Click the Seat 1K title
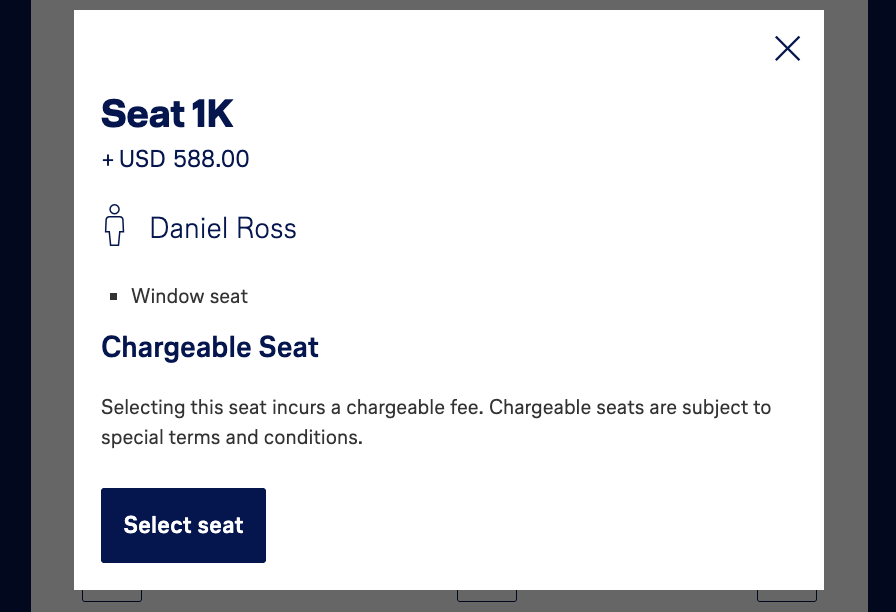Viewport: 896px width, 612px height. [x=166, y=114]
